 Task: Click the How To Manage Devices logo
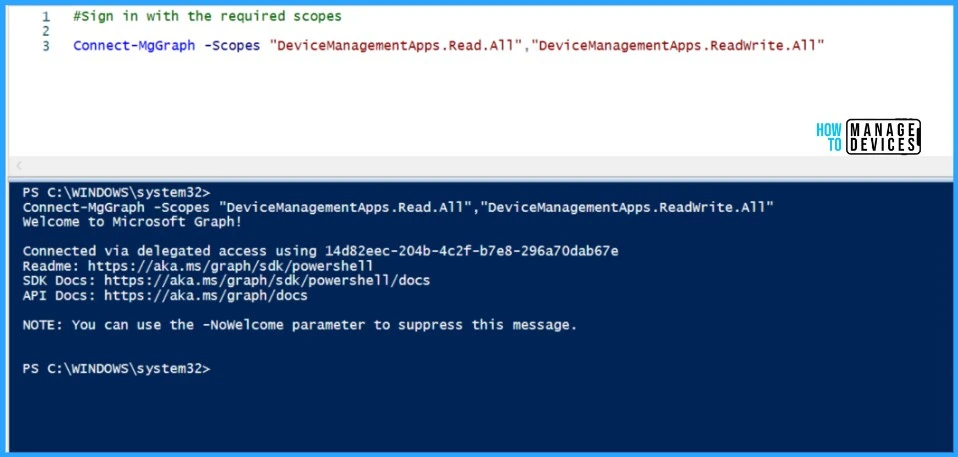click(867, 136)
